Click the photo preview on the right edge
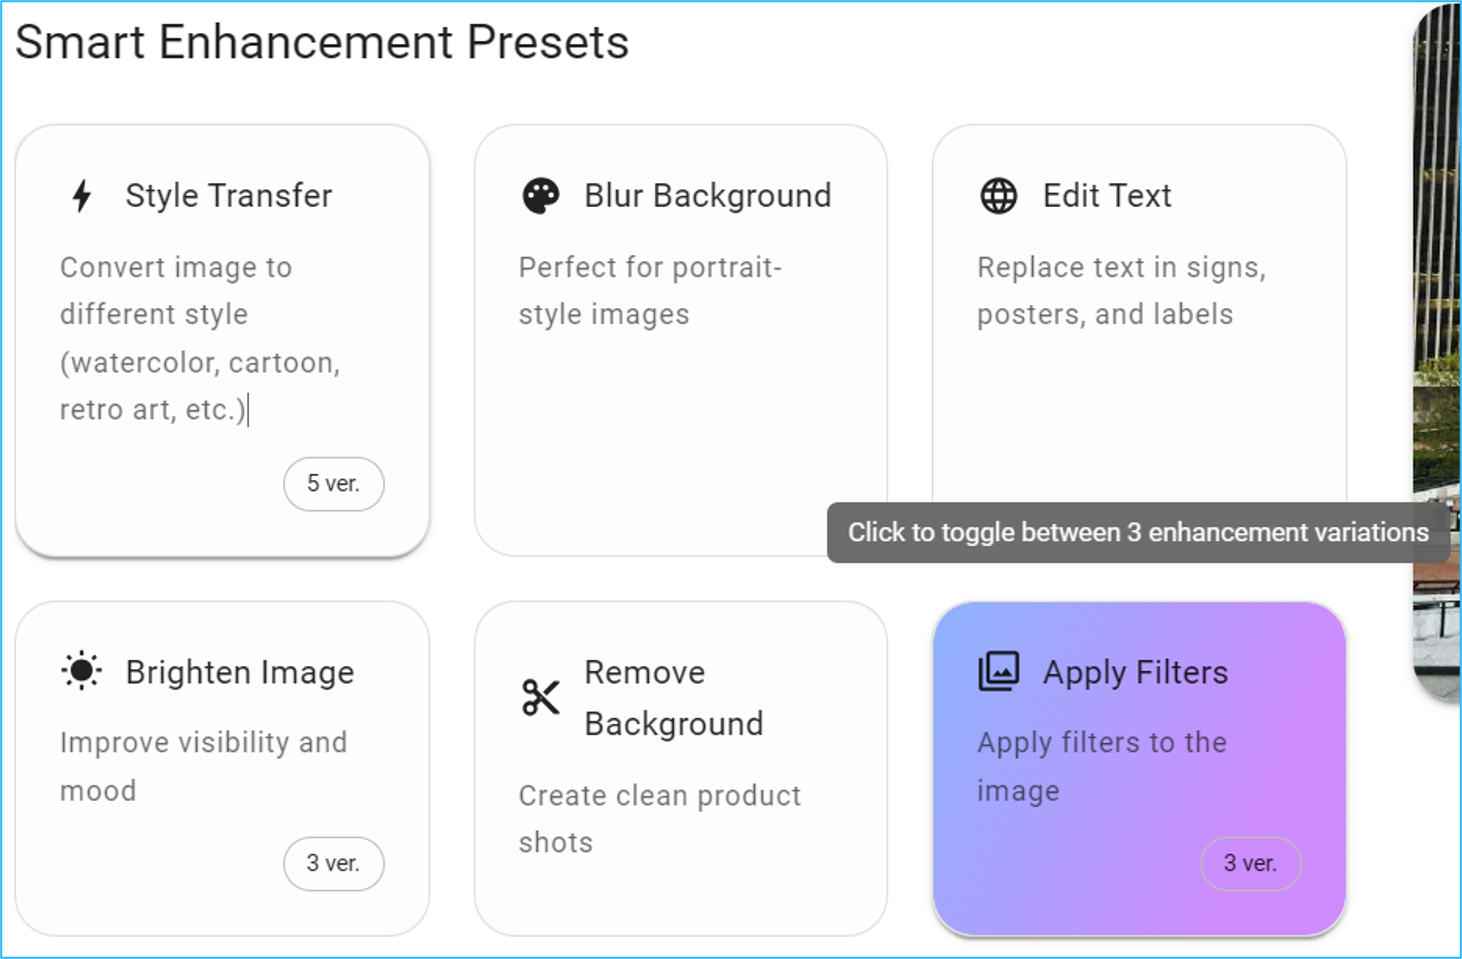1462x959 pixels. coord(1437,350)
